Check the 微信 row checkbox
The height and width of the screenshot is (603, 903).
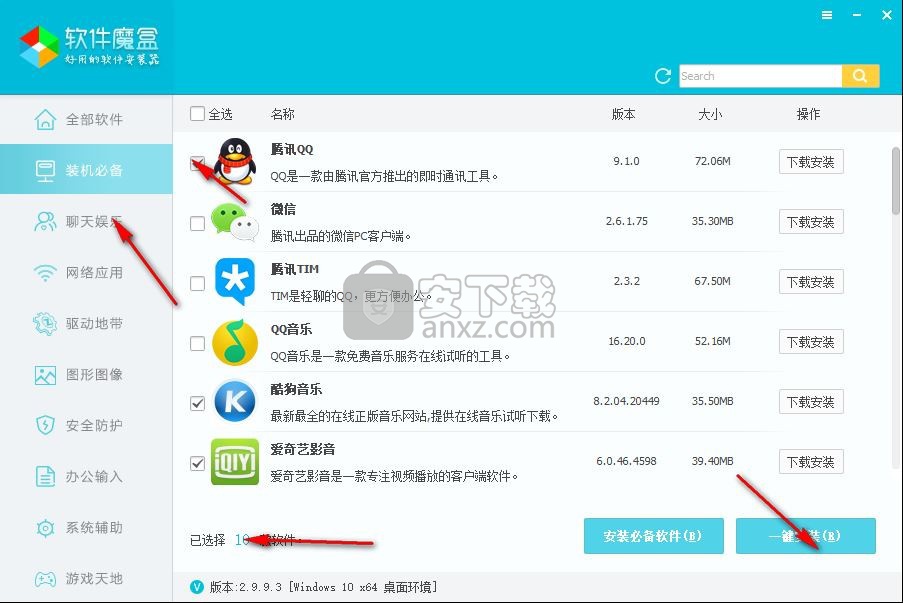click(197, 224)
